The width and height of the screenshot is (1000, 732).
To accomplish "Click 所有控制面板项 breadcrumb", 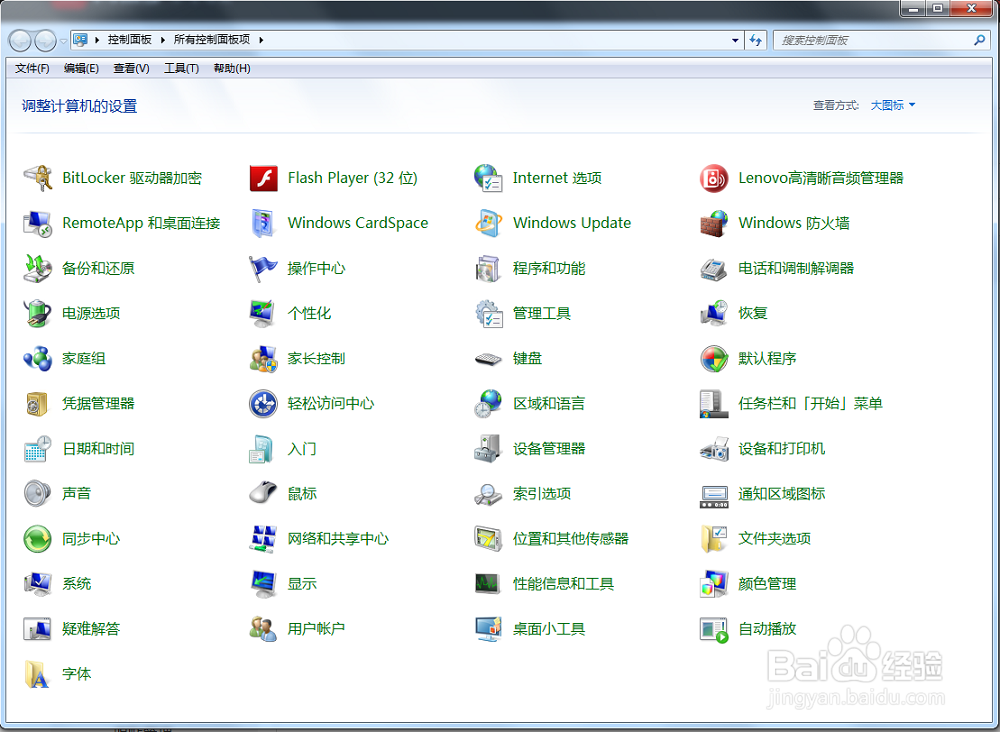I will [212, 40].
